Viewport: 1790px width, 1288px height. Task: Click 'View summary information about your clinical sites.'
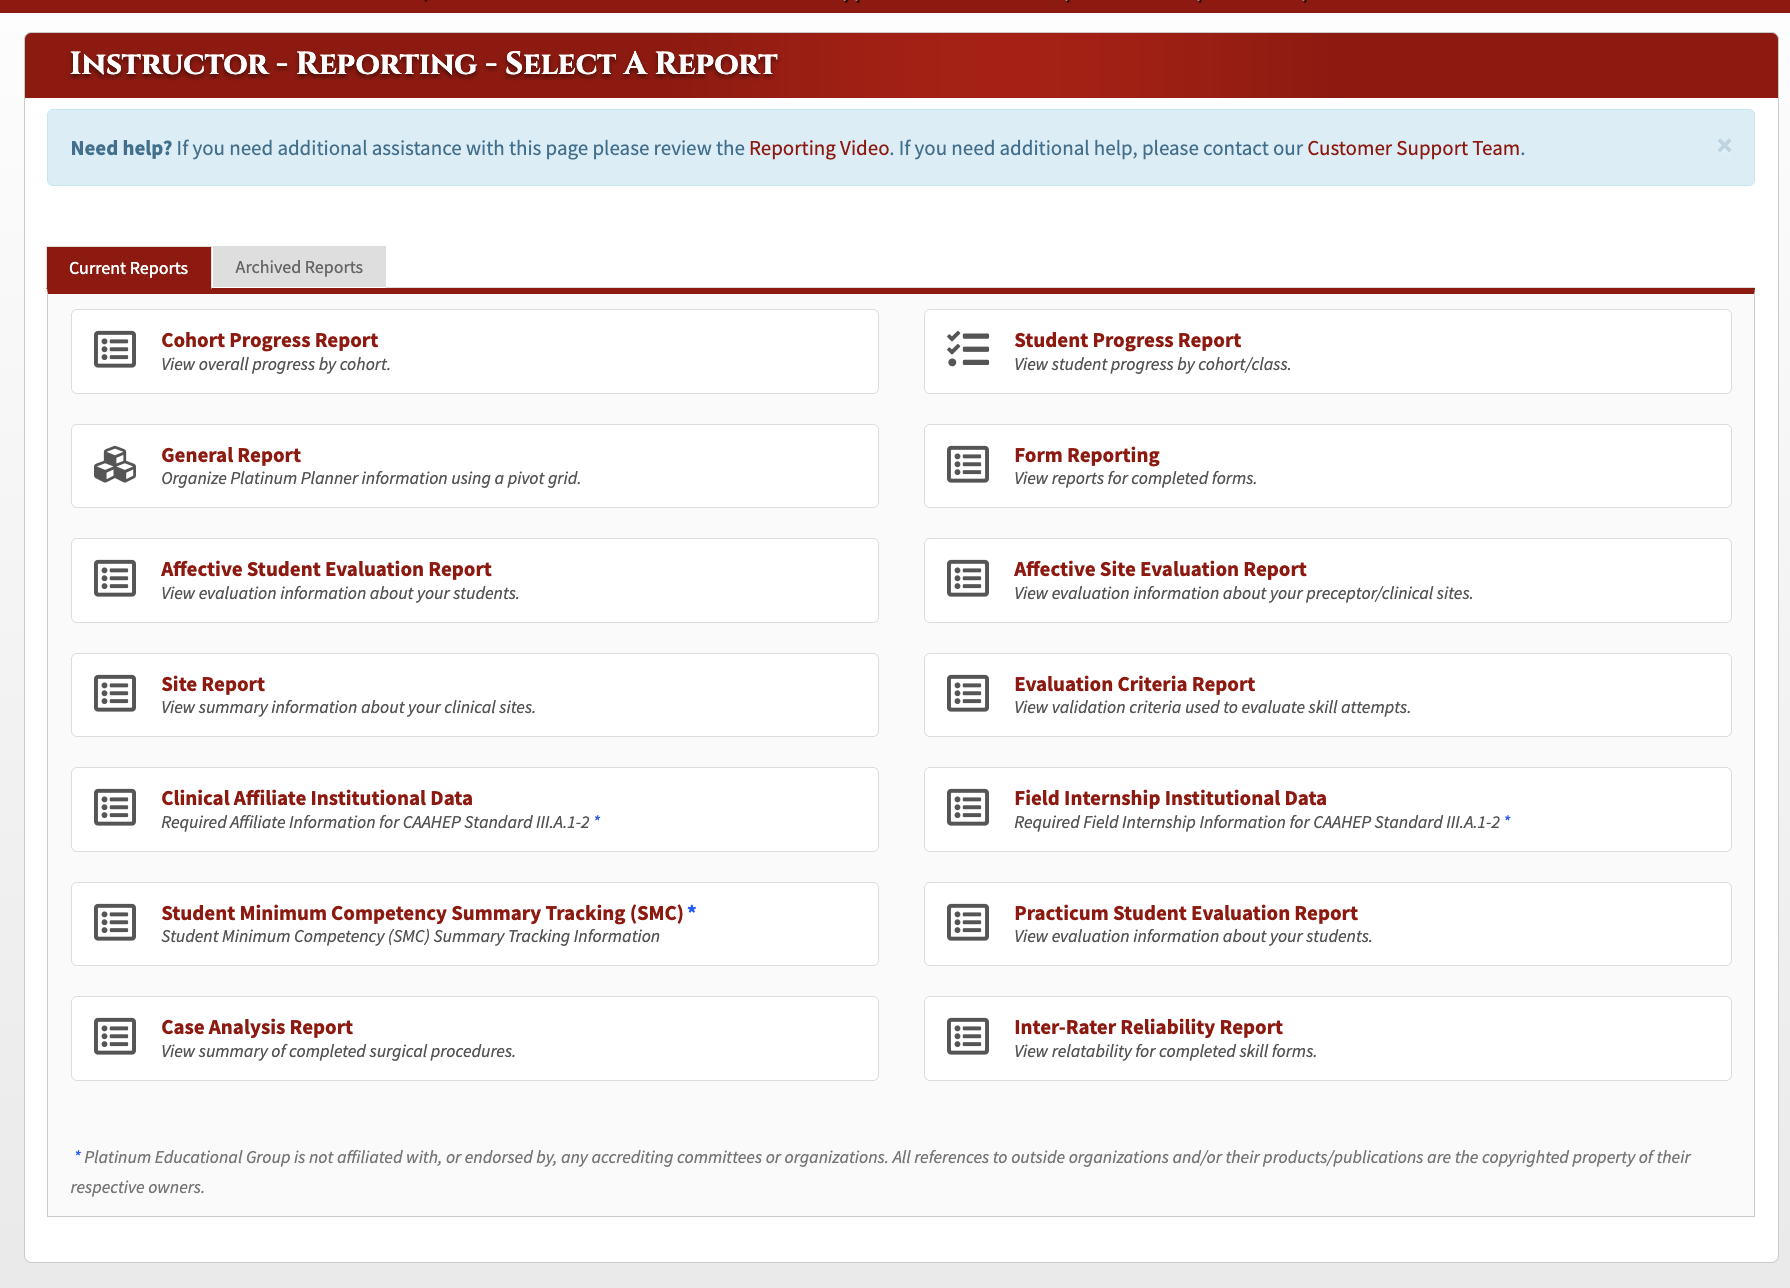348,707
